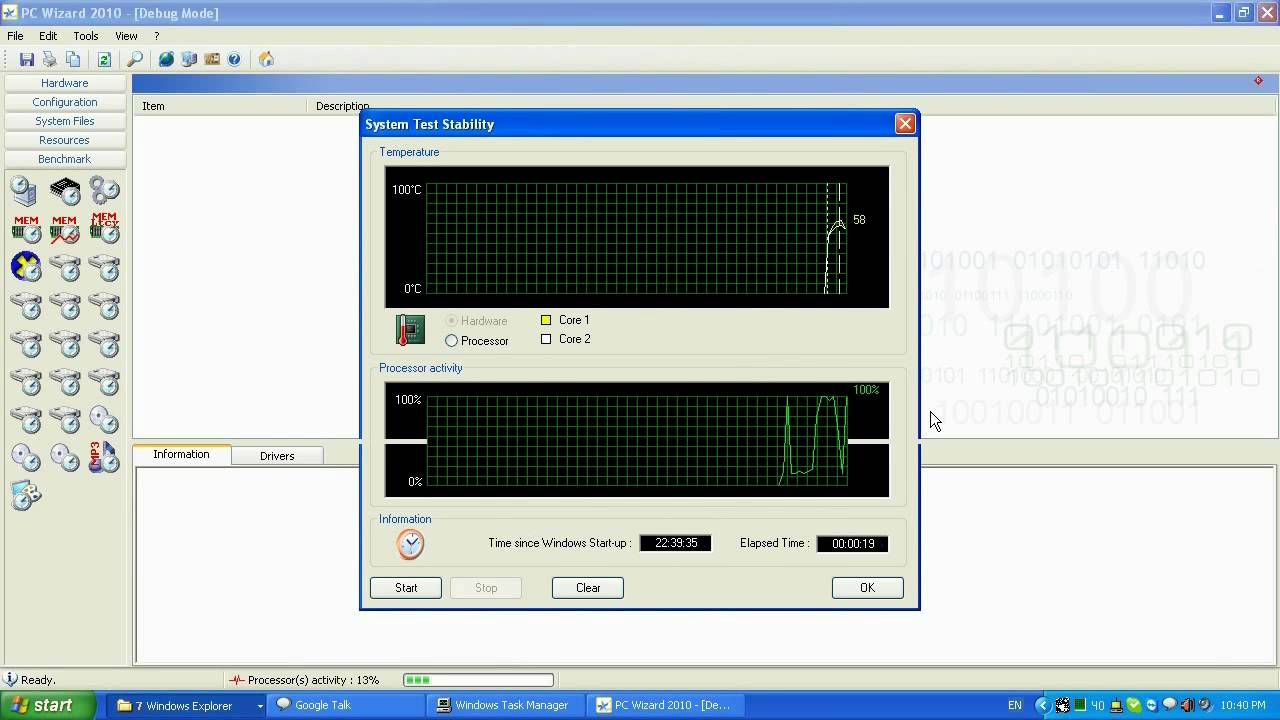
Task: Open the Tools menu
Action: click(x=86, y=36)
